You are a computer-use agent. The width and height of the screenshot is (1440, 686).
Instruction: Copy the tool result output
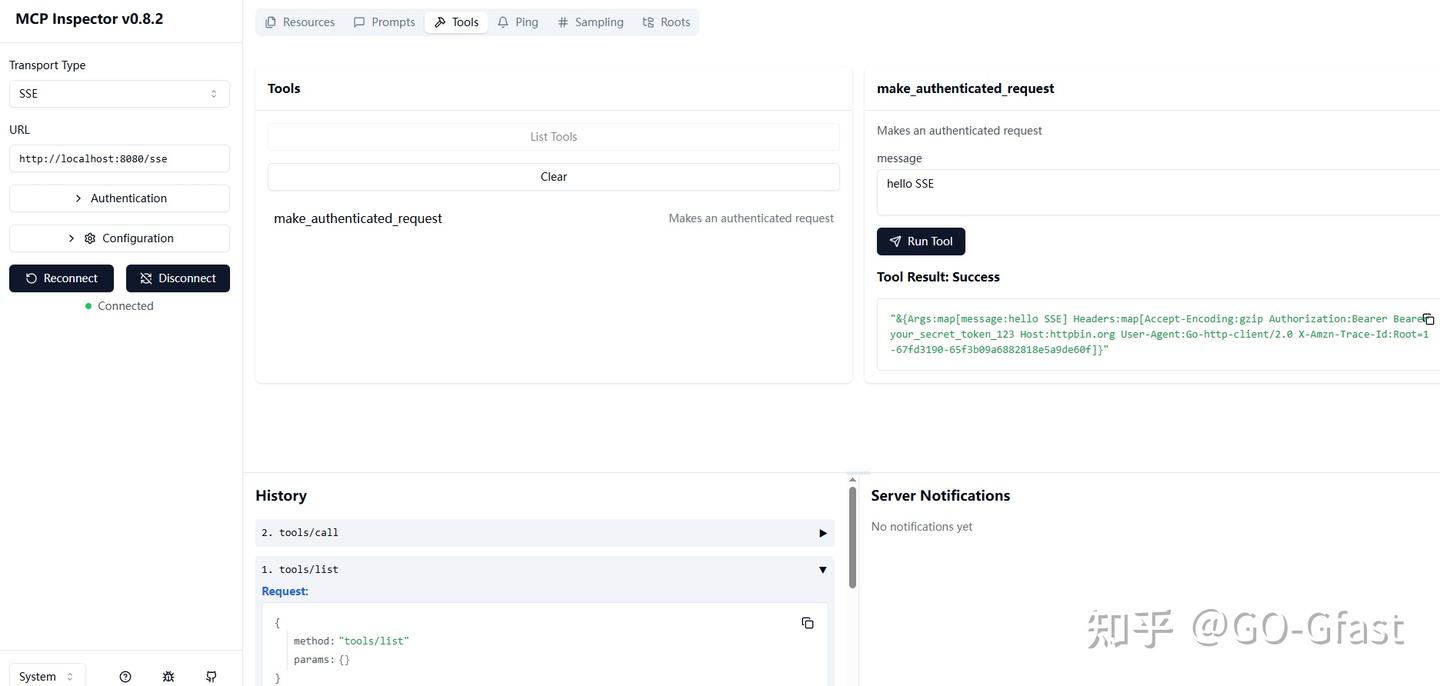pos(1428,319)
